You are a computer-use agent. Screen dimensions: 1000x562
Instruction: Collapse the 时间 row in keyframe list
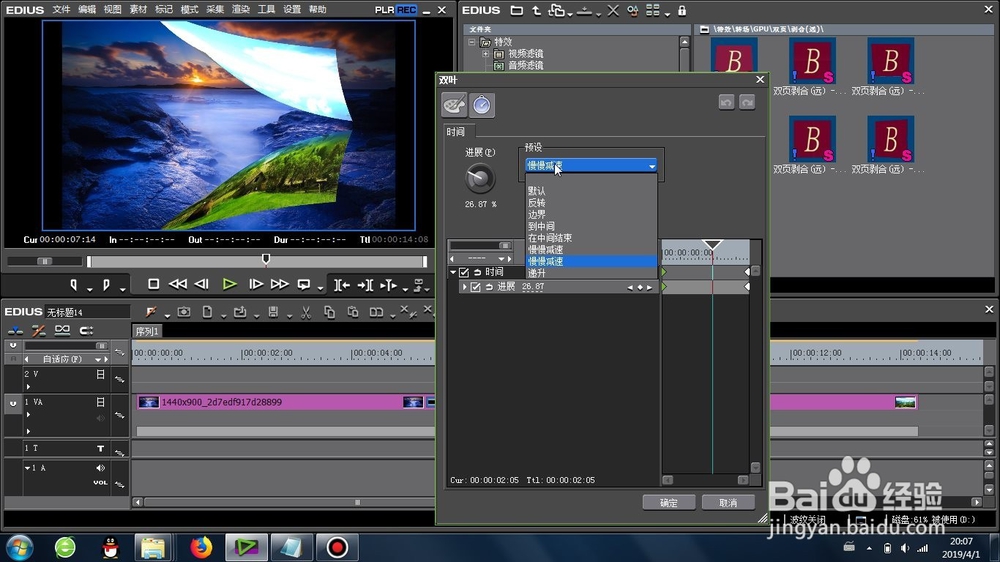(x=453, y=272)
